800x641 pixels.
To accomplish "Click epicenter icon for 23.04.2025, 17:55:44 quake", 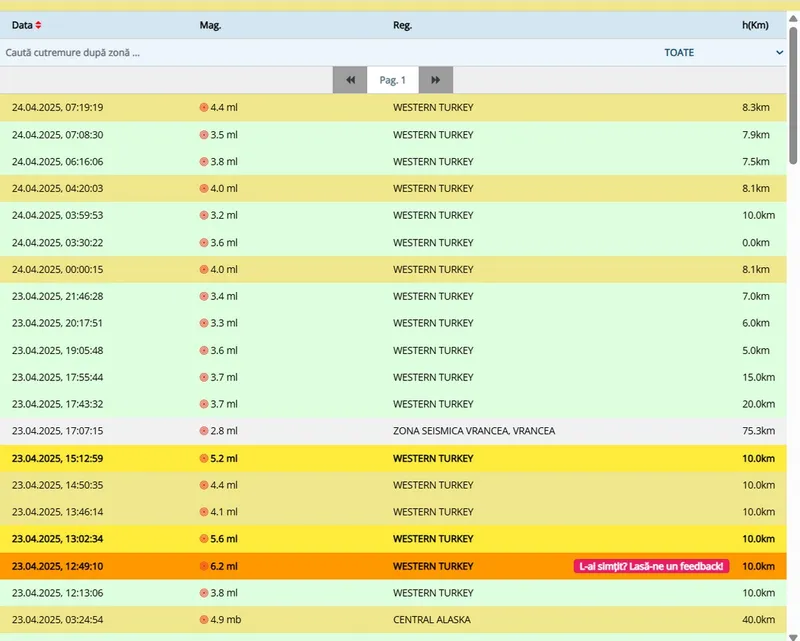I will [204, 377].
